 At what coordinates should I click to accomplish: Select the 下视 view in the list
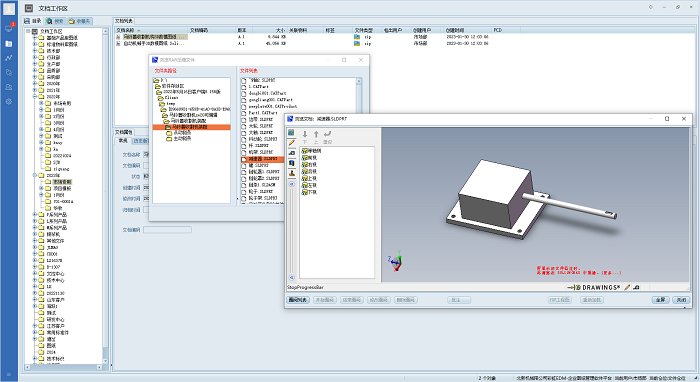(309, 192)
